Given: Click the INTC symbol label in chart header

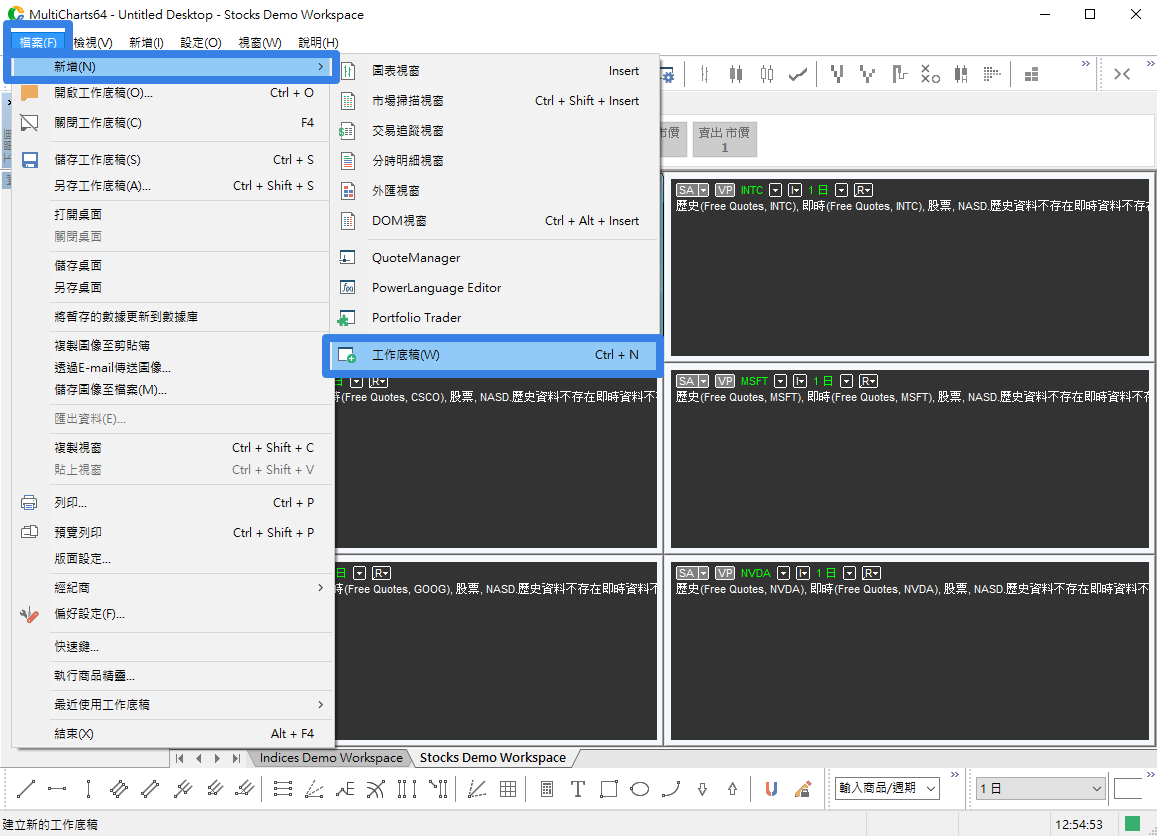Looking at the screenshot, I should pos(752,190).
